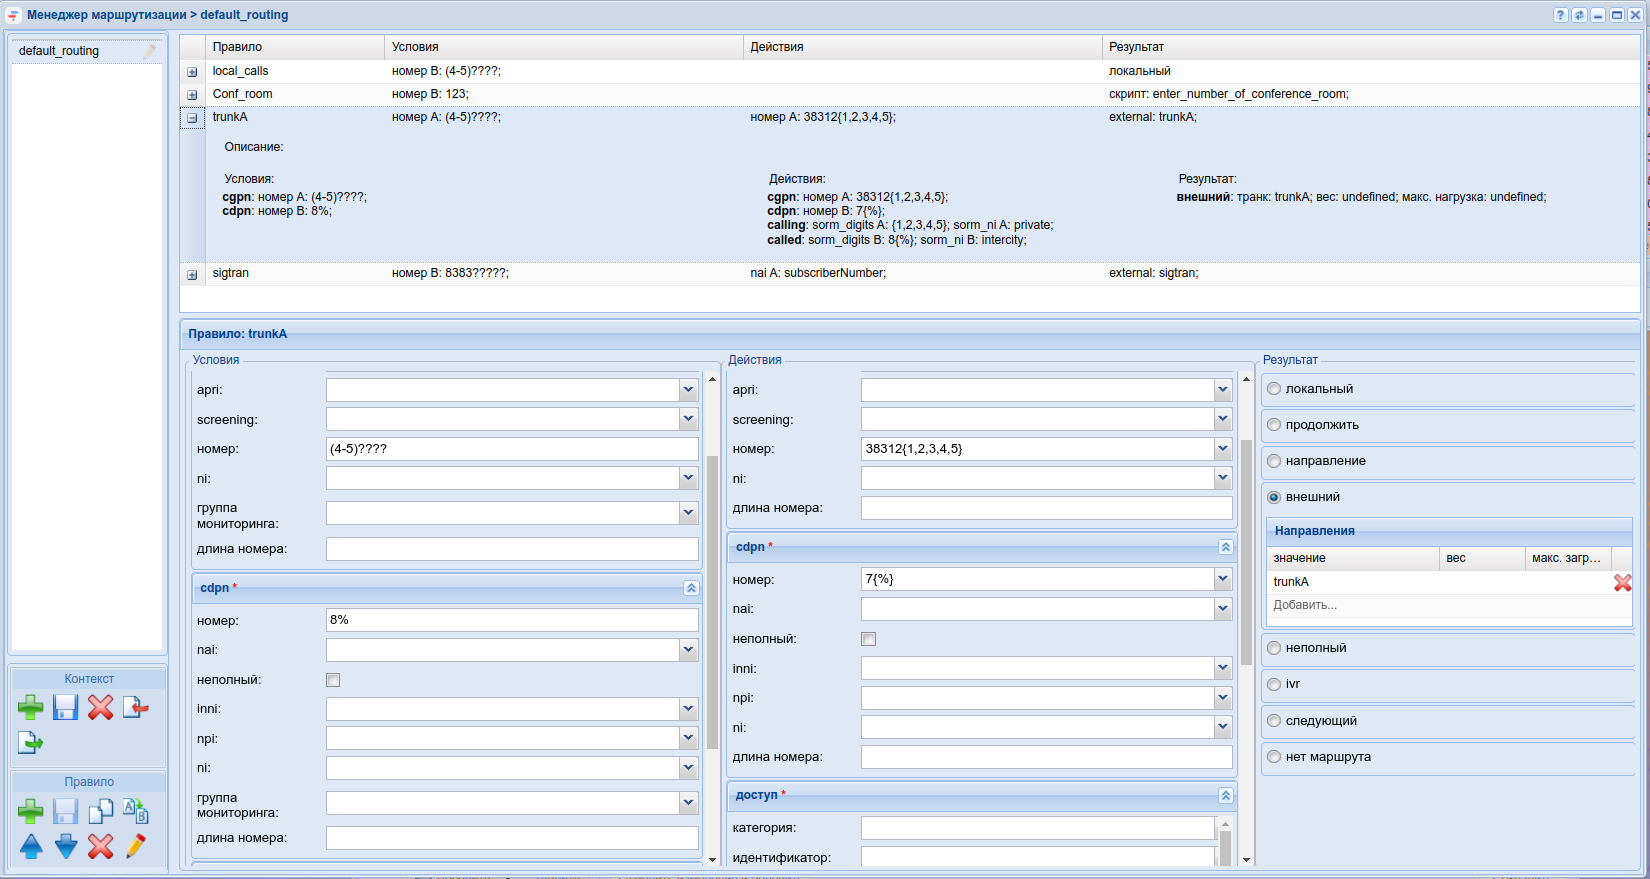Move the rule up with the blue arrow

[31, 846]
